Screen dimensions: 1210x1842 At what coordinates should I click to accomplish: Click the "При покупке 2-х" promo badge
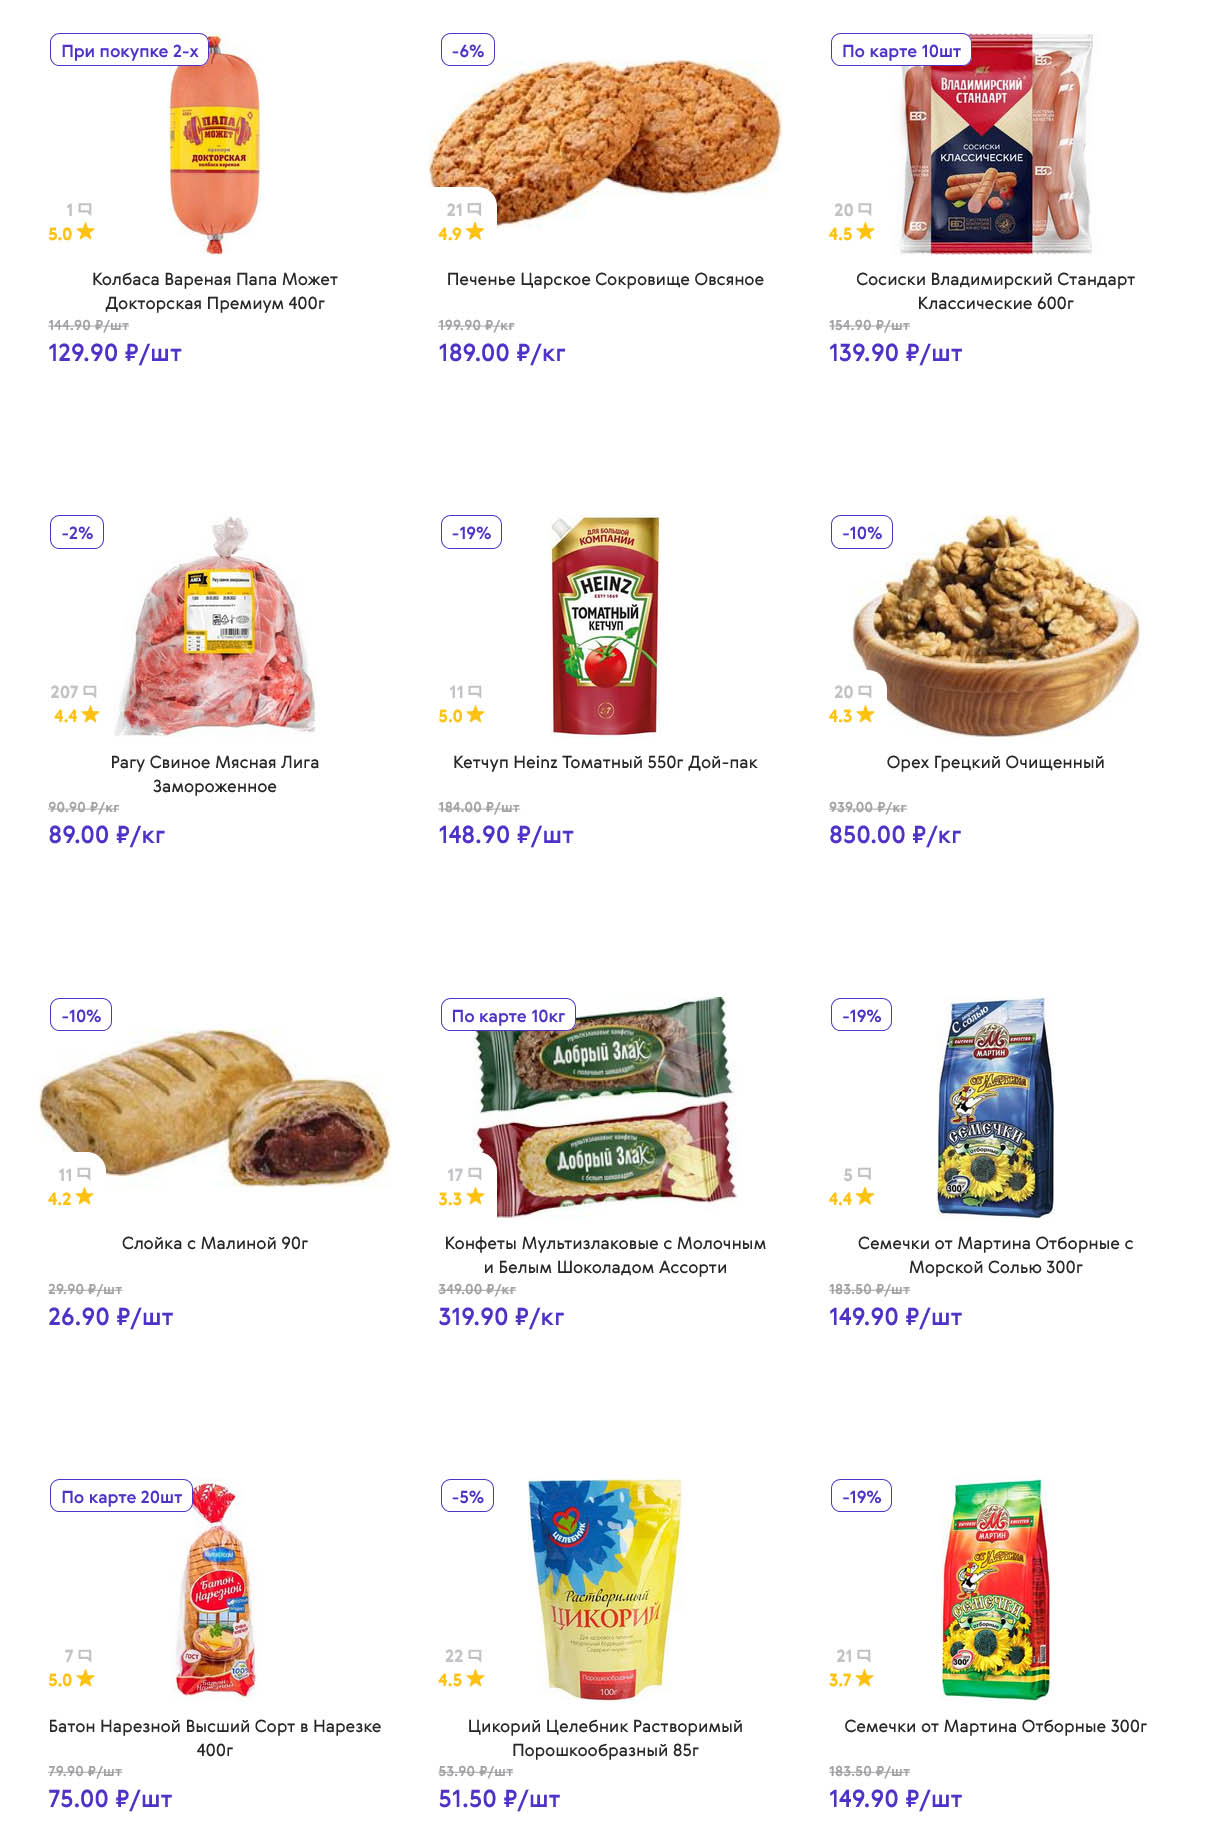pos(129,51)
